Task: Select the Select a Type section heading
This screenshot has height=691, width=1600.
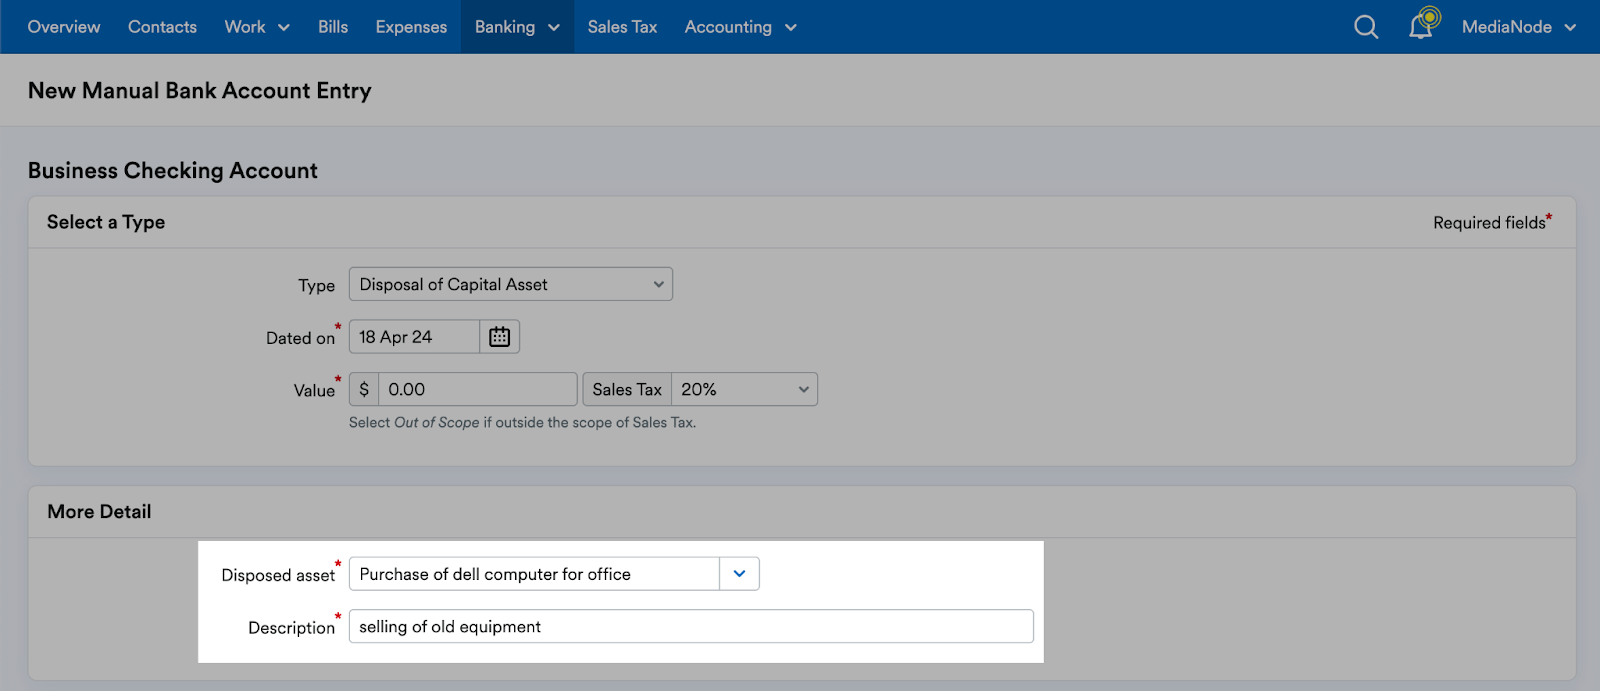Action: (x=106, y=222)
